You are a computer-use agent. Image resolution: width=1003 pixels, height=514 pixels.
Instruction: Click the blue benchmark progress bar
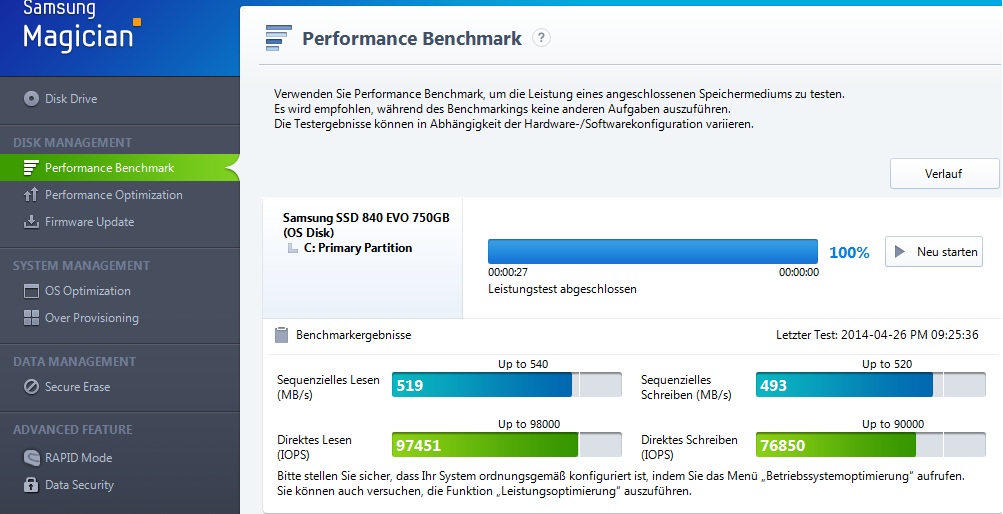(x=652, y=251)
